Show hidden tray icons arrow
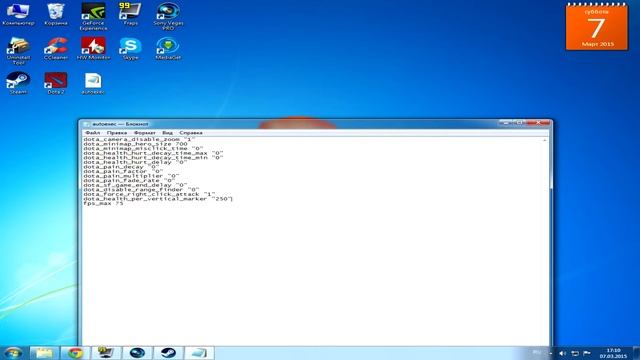This screenshot has width=640, height=360. pos(551,353)
